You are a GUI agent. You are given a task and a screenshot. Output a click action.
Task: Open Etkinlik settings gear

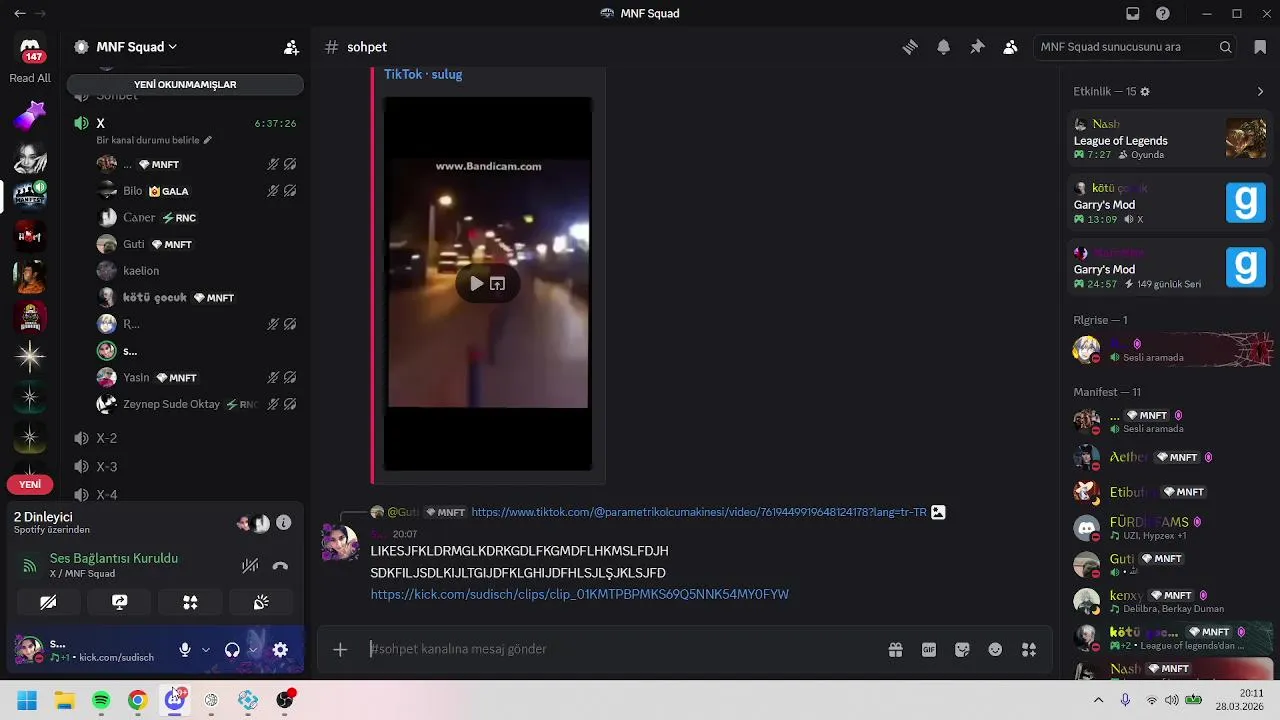tap(1145, 92)
